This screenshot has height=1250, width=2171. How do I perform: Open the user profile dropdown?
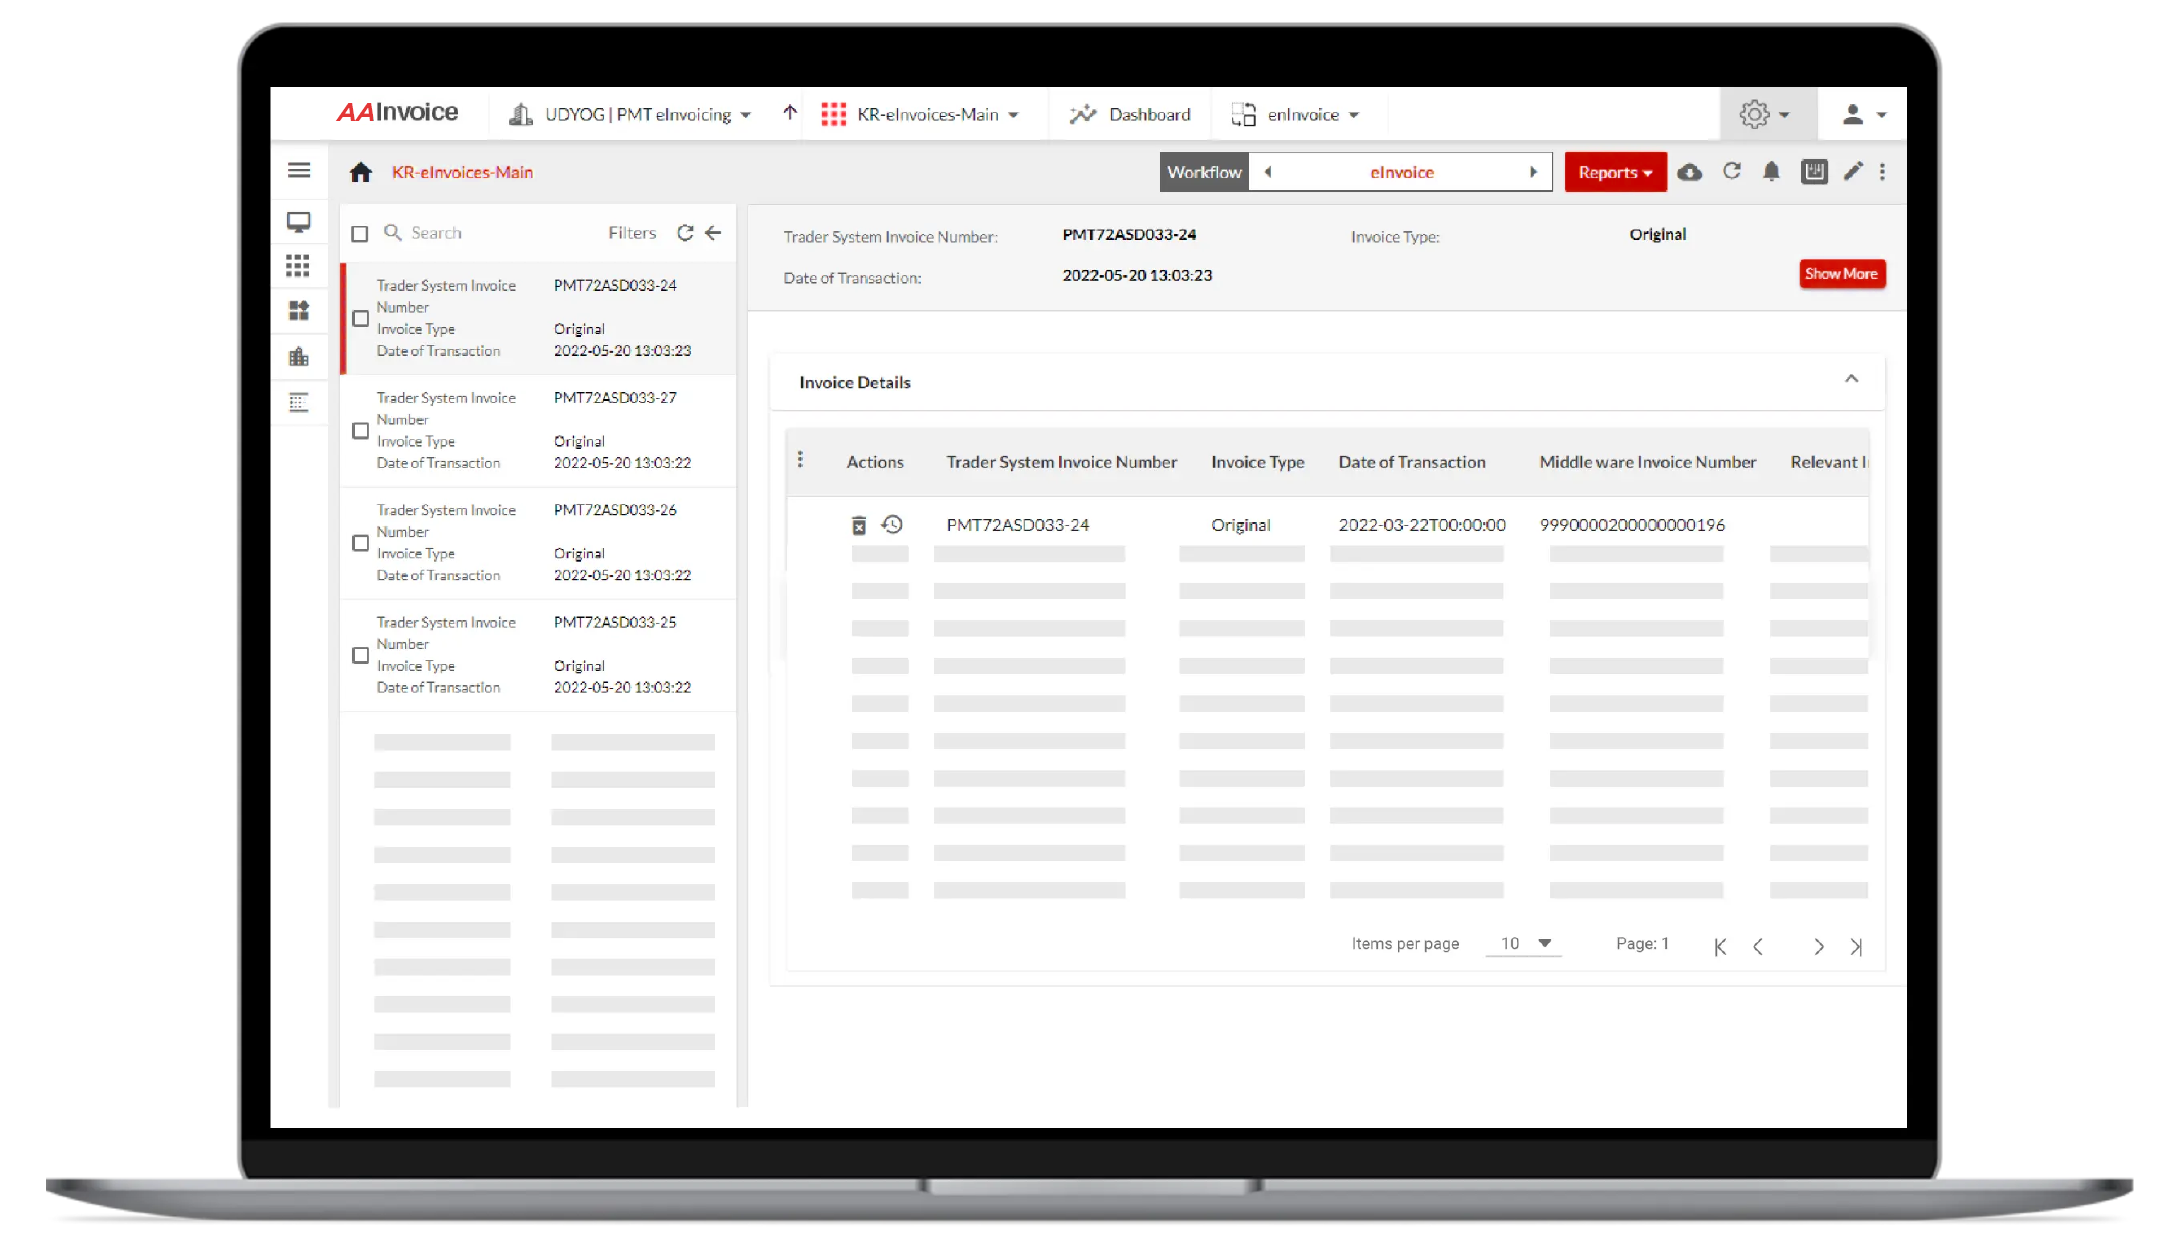pos(1864,115)
